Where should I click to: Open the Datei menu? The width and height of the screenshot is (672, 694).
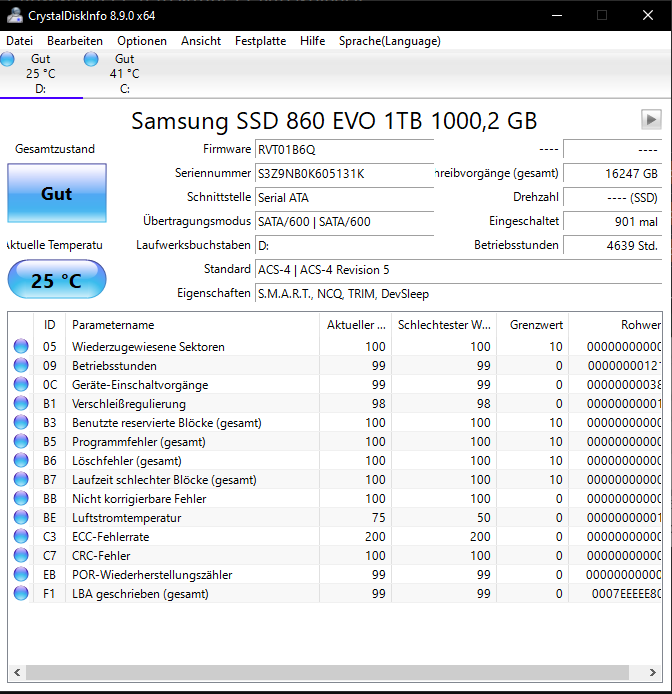point(19,41)
